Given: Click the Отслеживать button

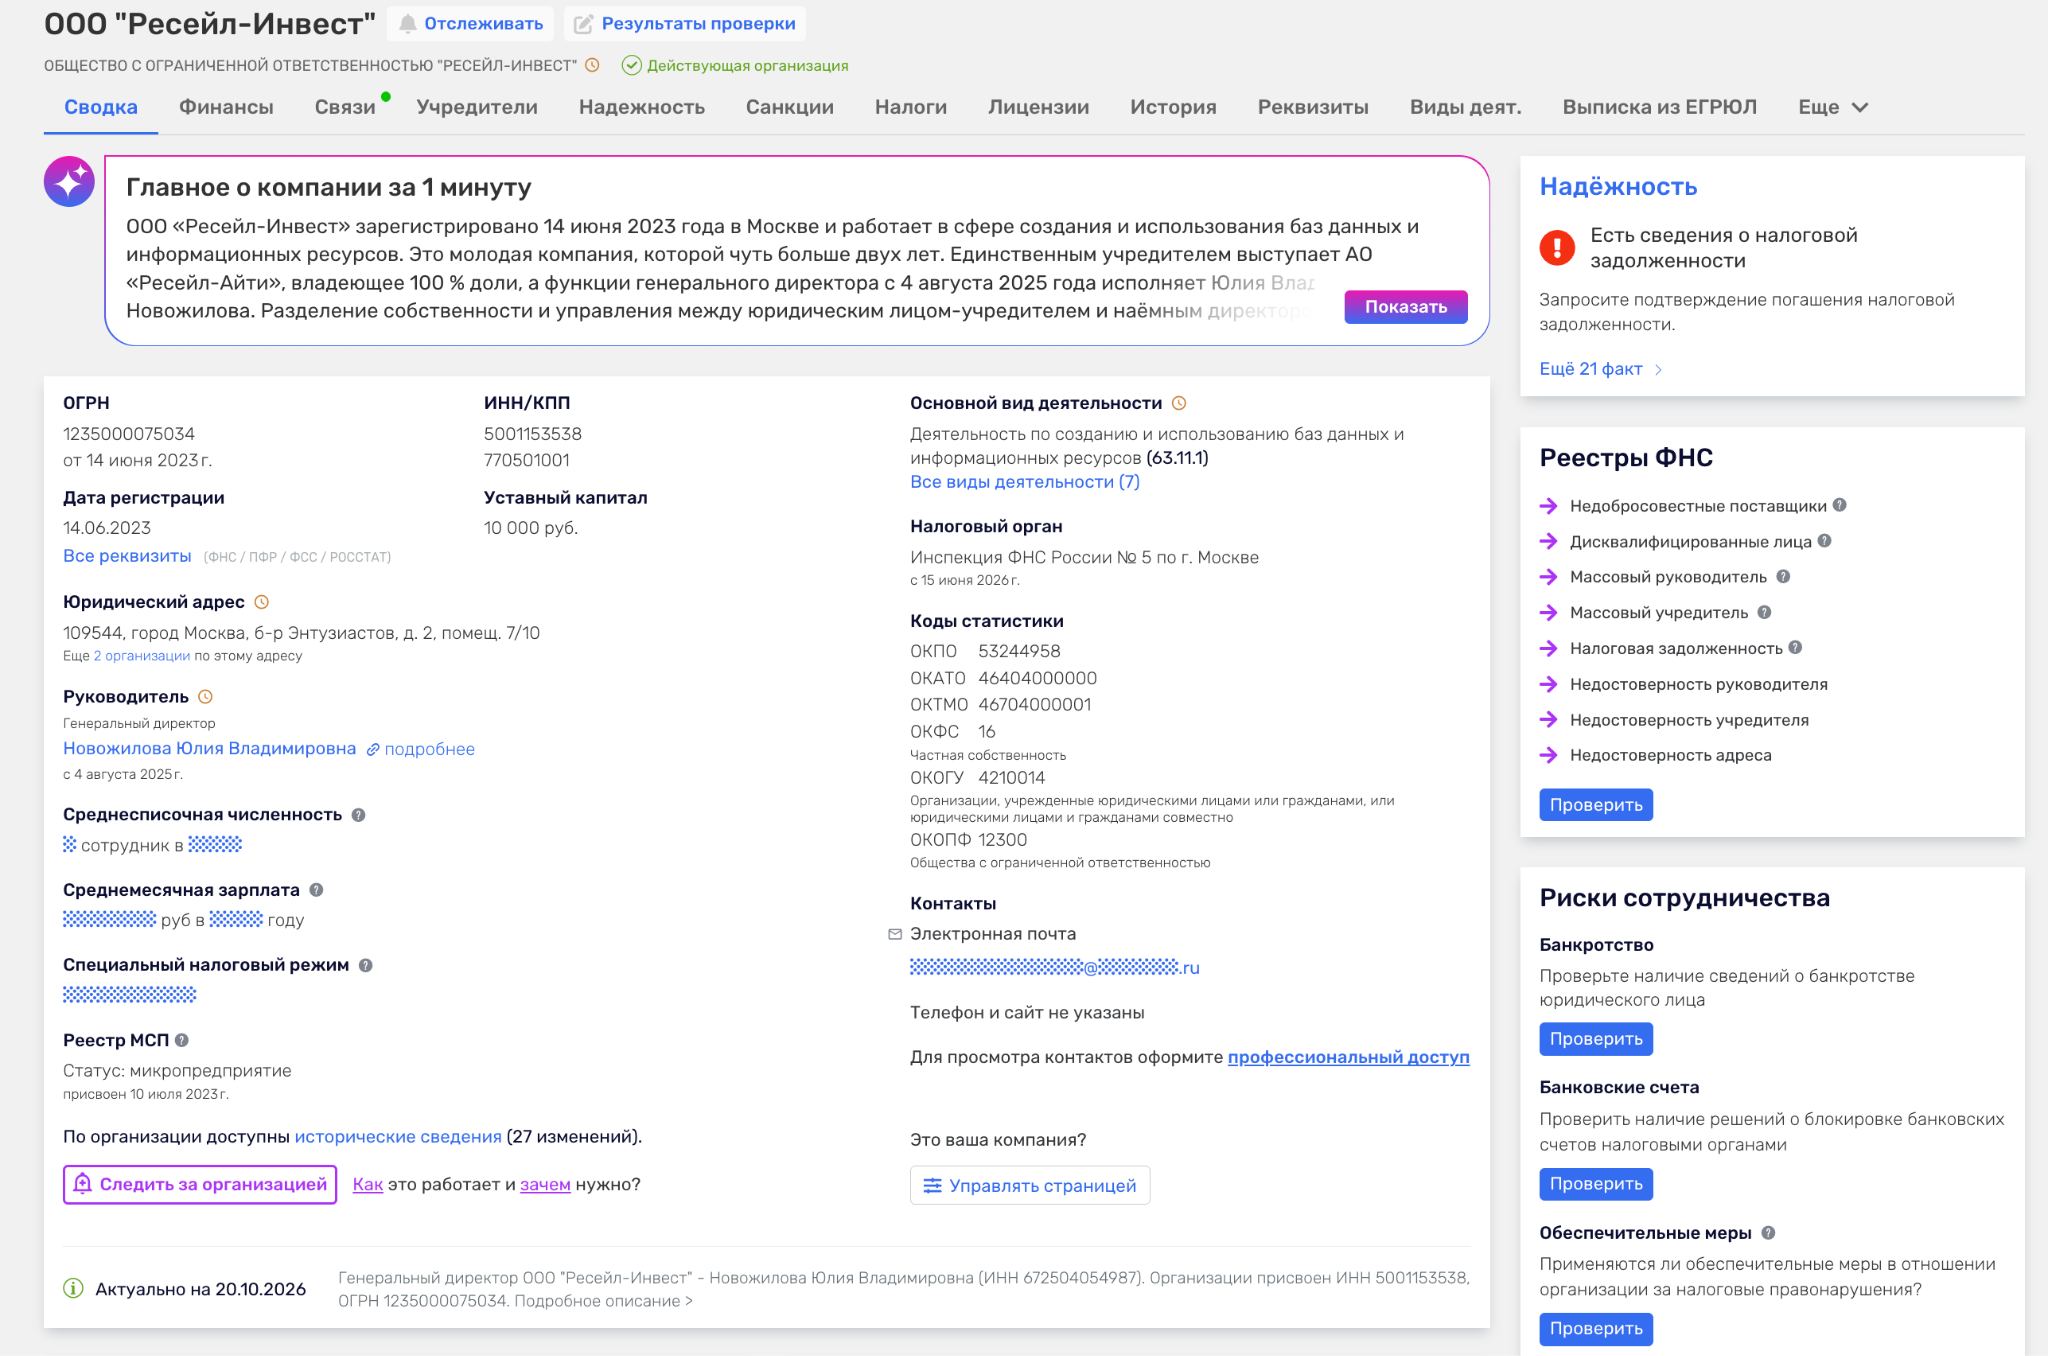Looking at the screenshot, I should point(470,23).
